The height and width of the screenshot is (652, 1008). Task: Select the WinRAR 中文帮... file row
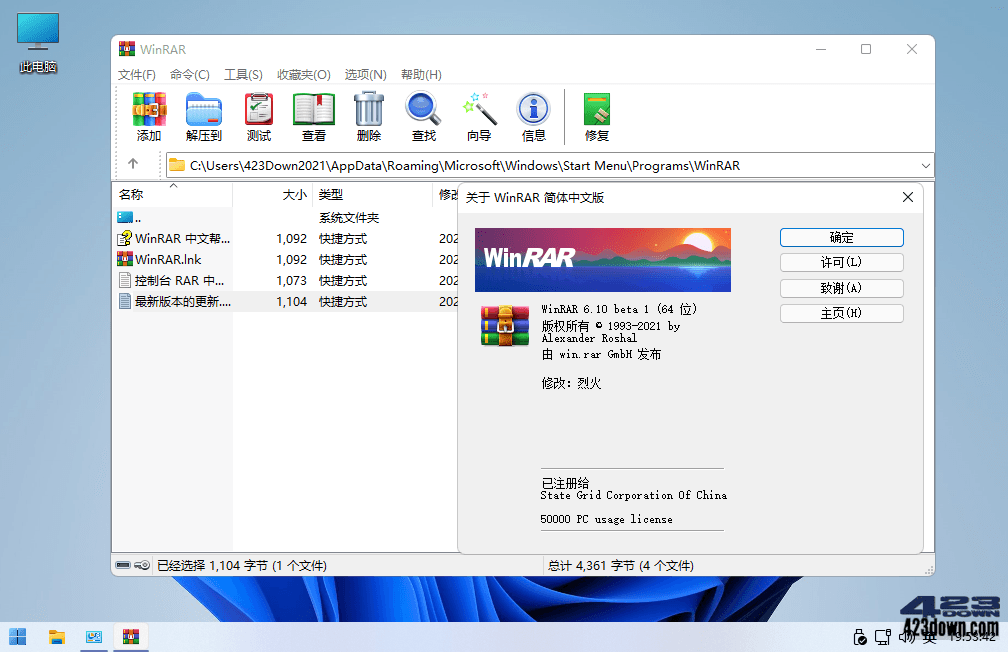tap(285, 239)
